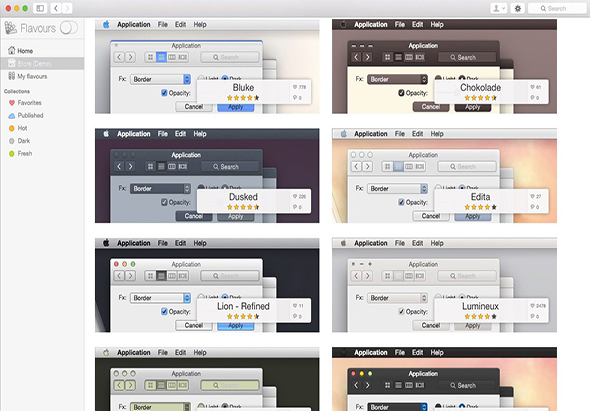Open My flavours in the sidebar

(x=28, y=76)
